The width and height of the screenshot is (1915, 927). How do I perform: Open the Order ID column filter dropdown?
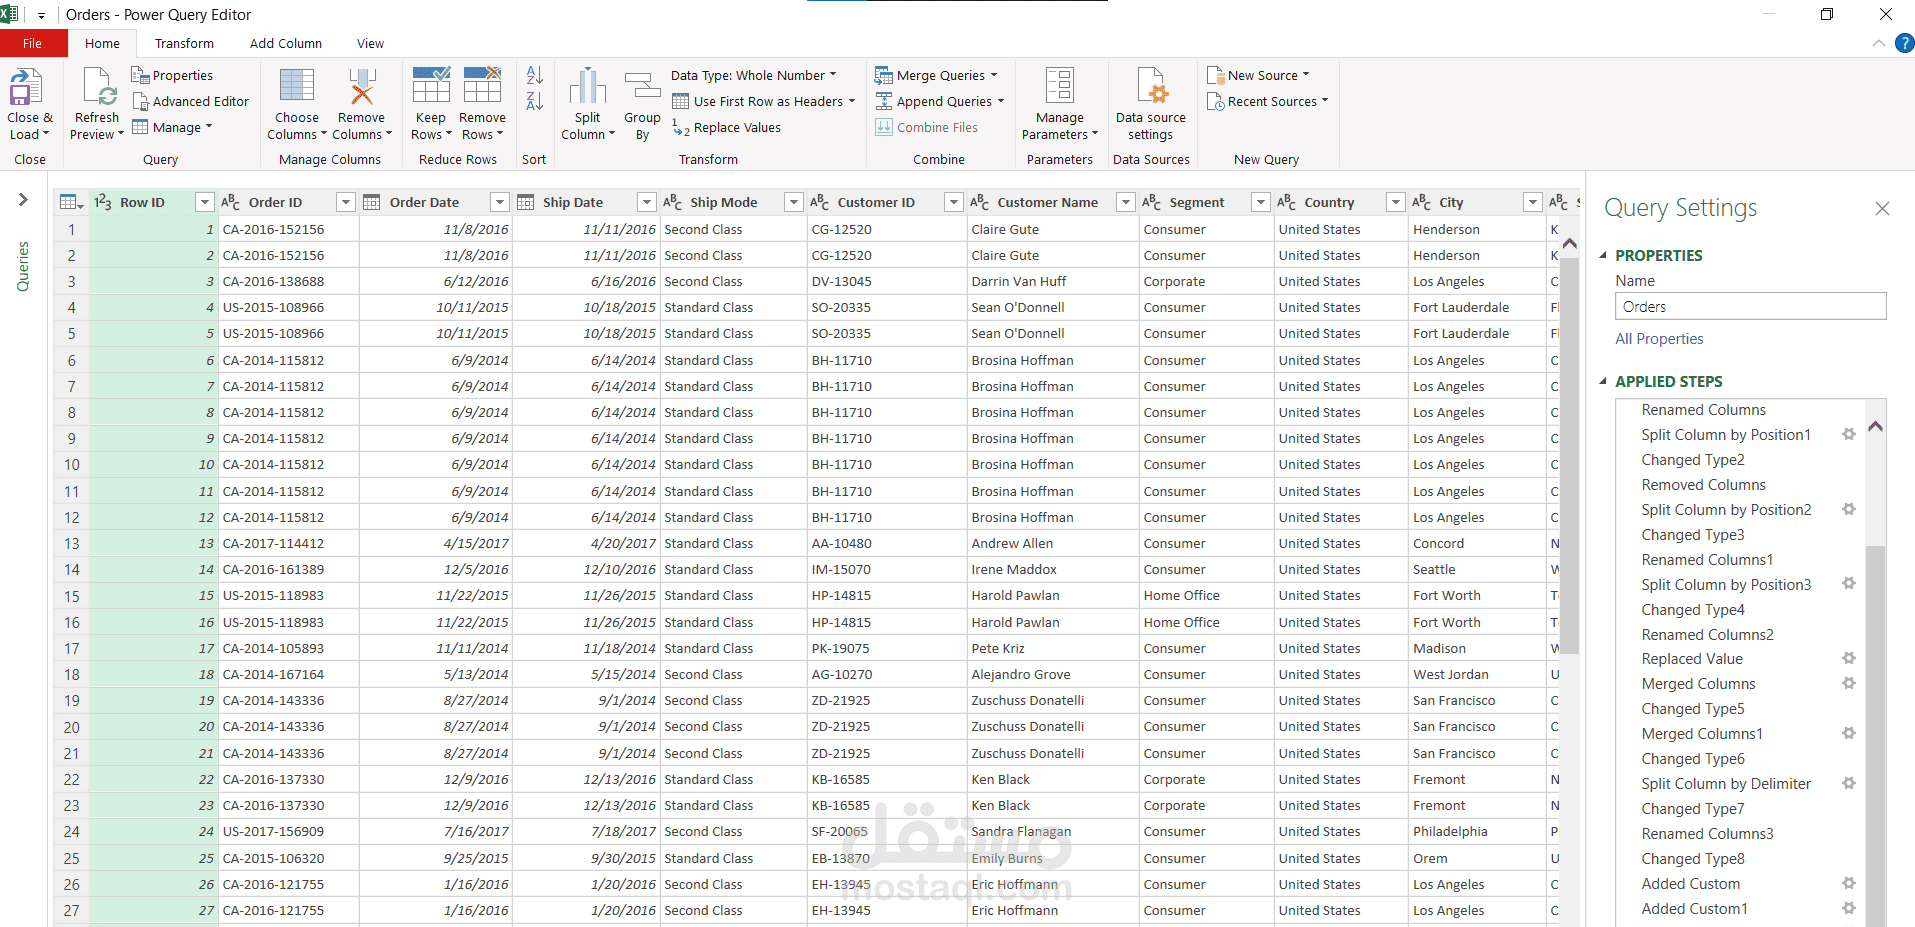pos(346,202)
